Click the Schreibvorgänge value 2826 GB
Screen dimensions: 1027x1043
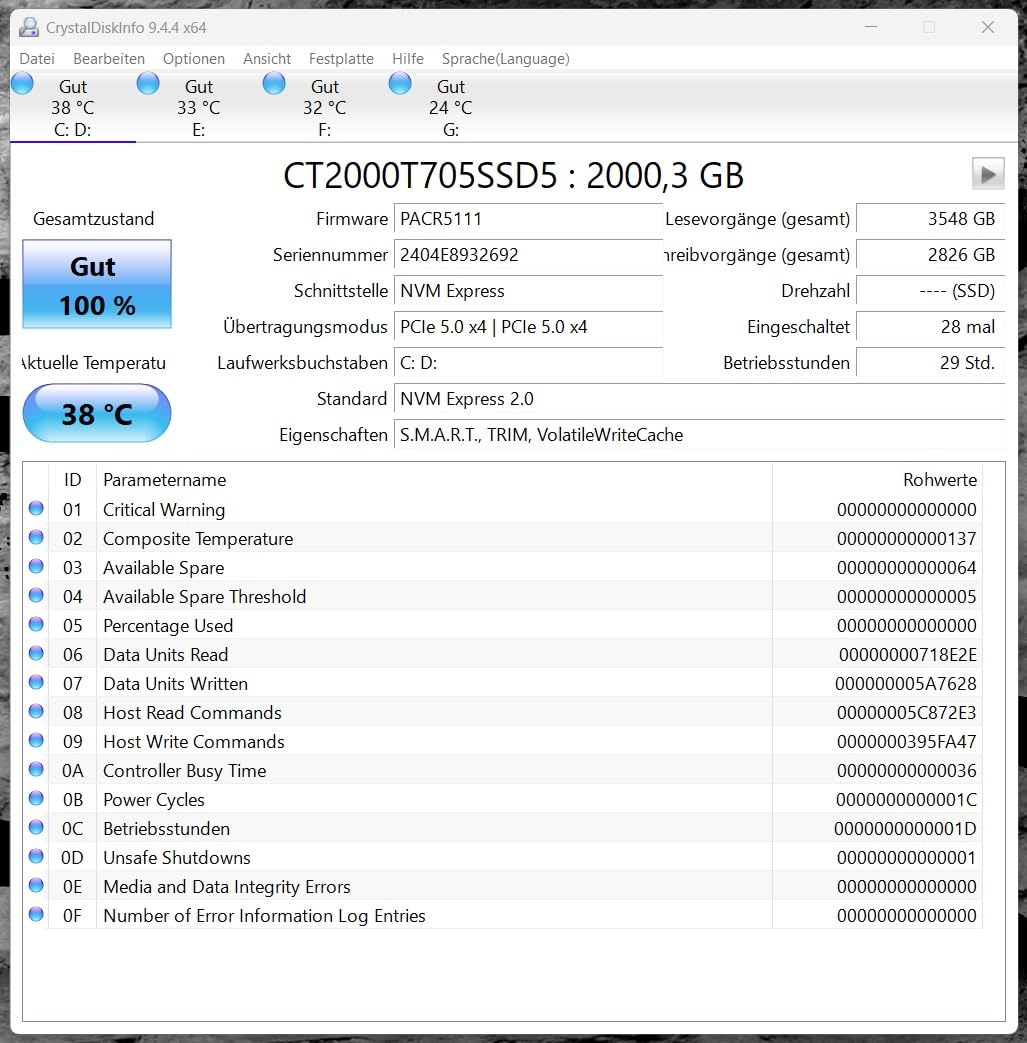930,255
